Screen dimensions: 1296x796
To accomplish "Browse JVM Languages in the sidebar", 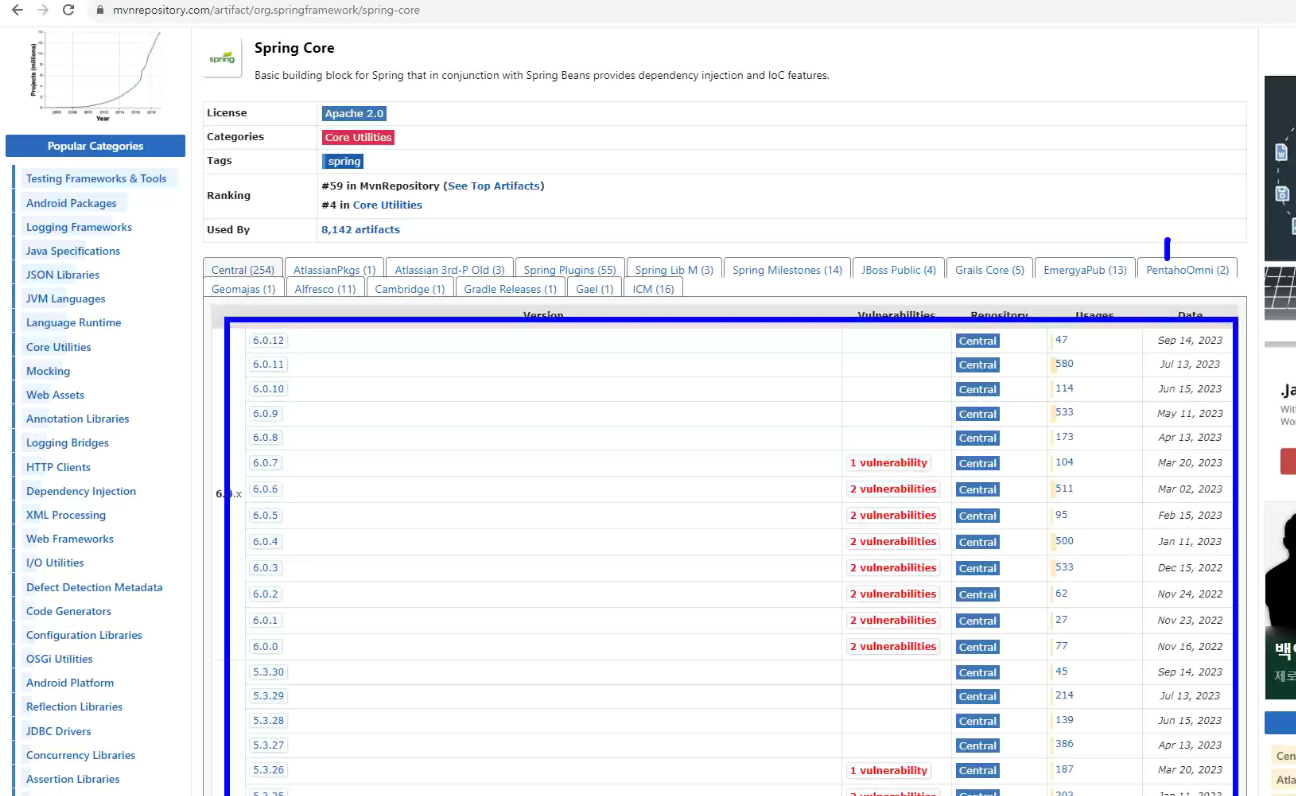I will click(x=65, y=299).
